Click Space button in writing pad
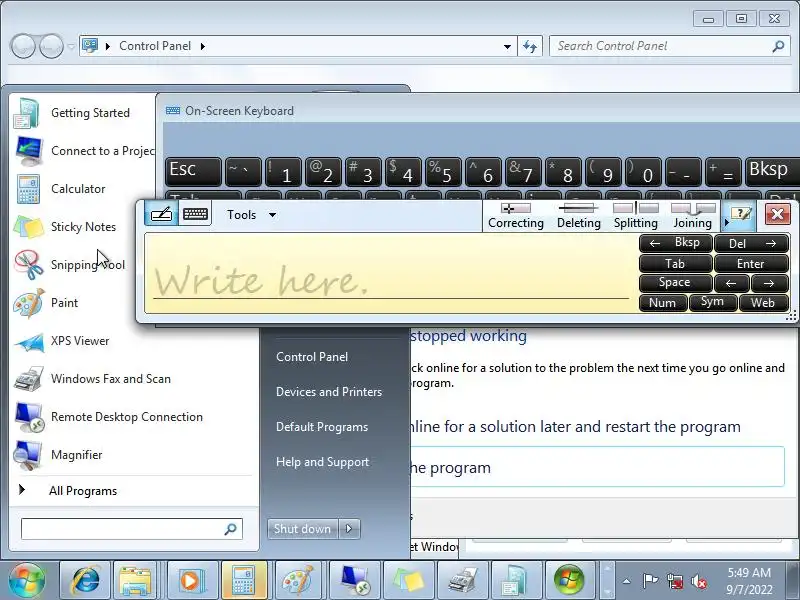 [x=676, y=283]
